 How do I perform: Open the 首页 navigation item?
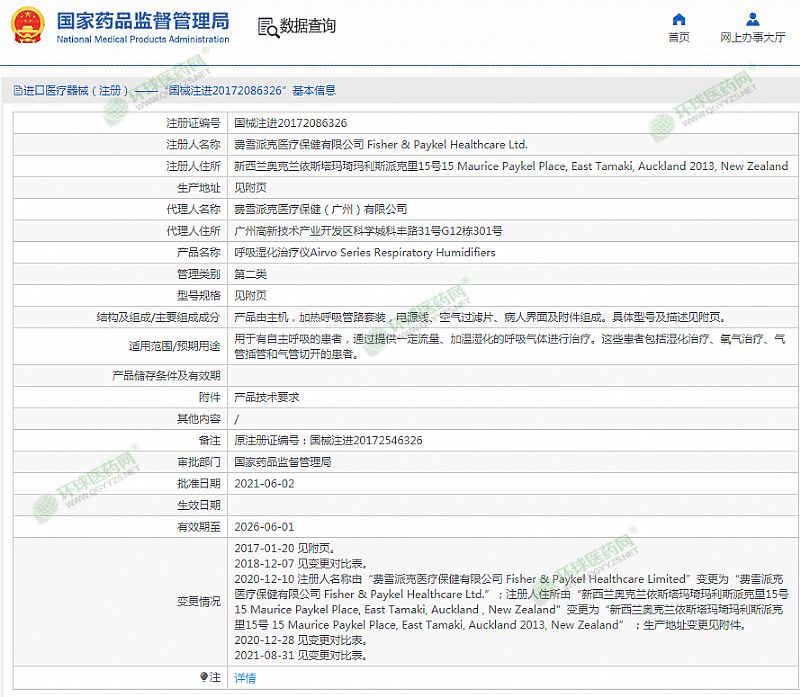[x=679, y=38]
